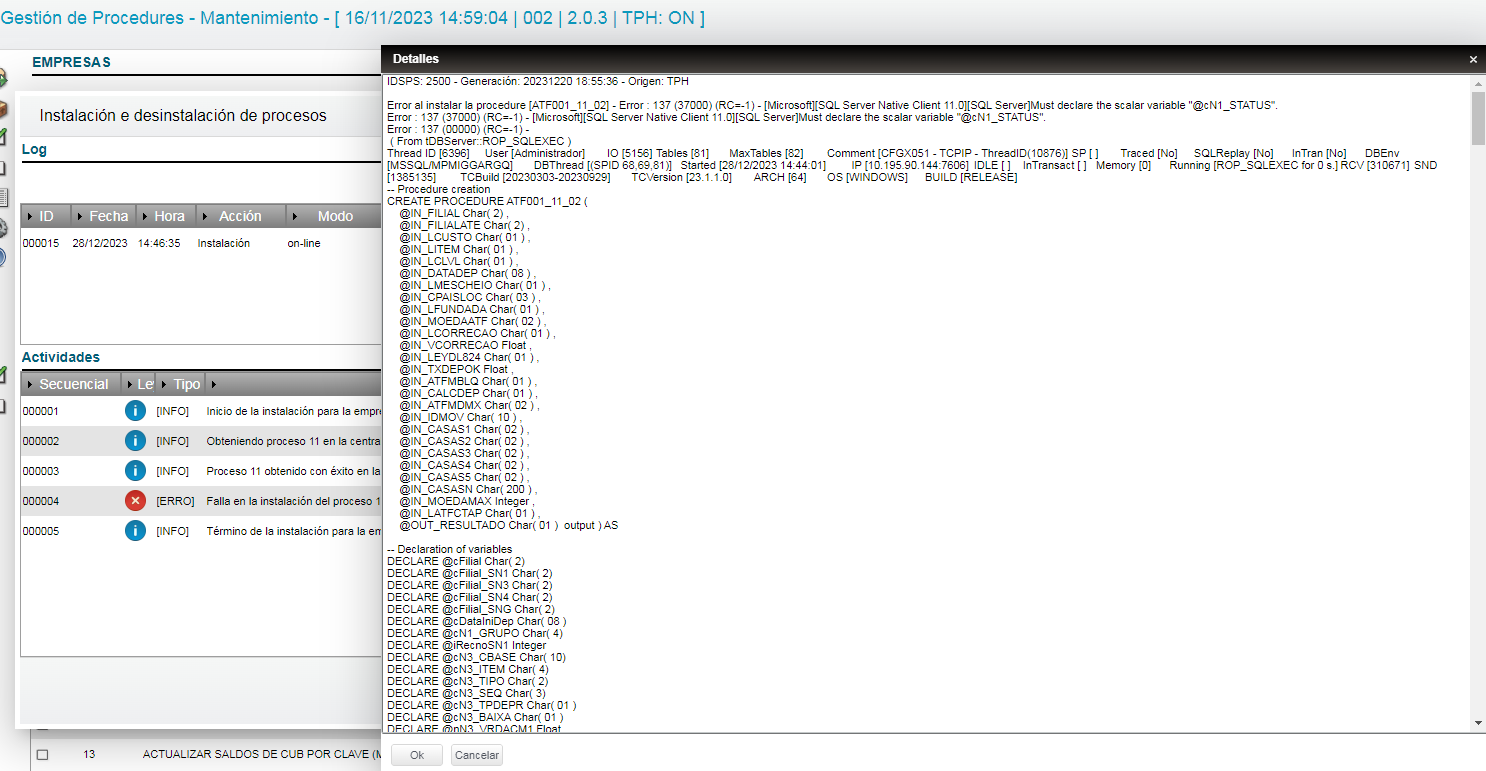Click the 'Instalación' action cell in Log
Viewport: 1486px width, 771px height.
point(224,243)
